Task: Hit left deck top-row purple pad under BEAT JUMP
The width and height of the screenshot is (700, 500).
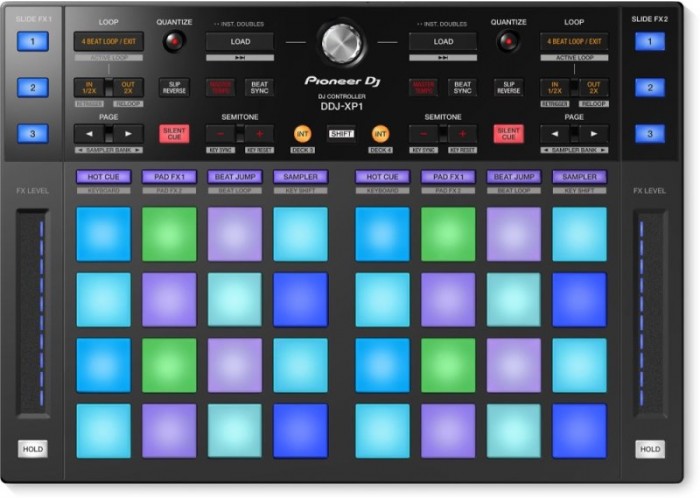Action: 235,234
